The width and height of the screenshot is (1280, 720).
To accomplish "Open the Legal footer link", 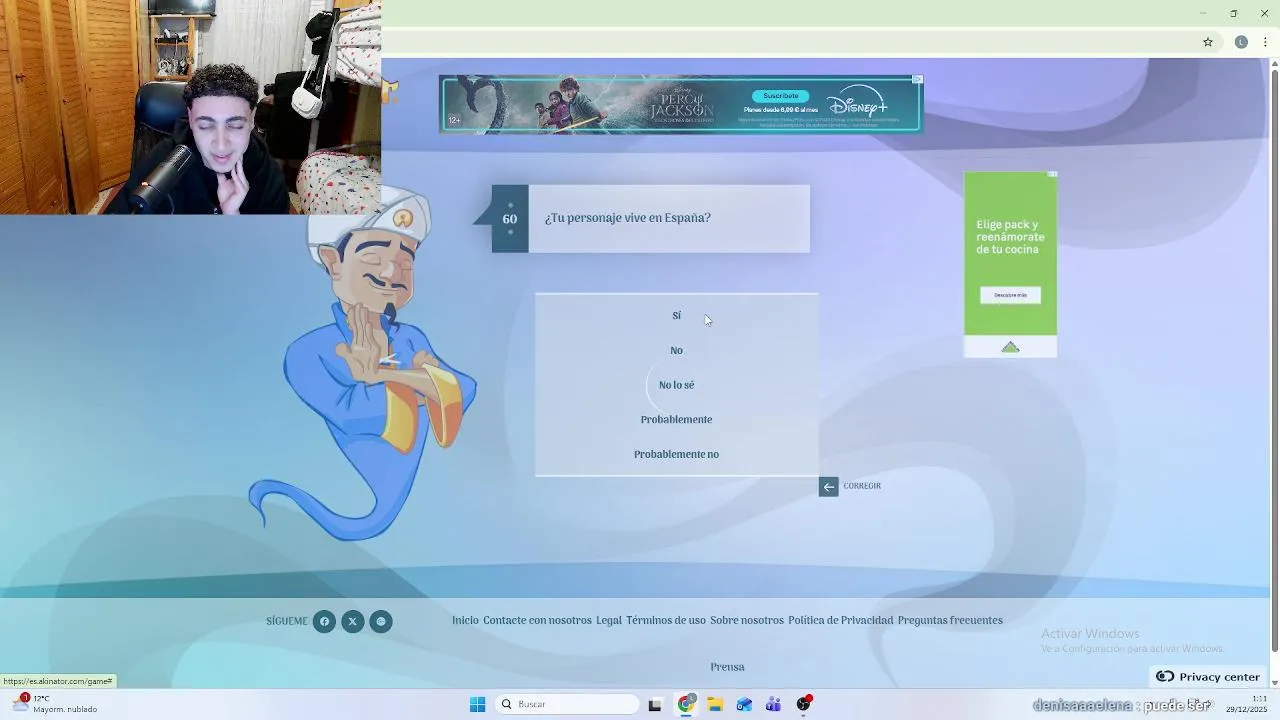I will pos(609,621).
